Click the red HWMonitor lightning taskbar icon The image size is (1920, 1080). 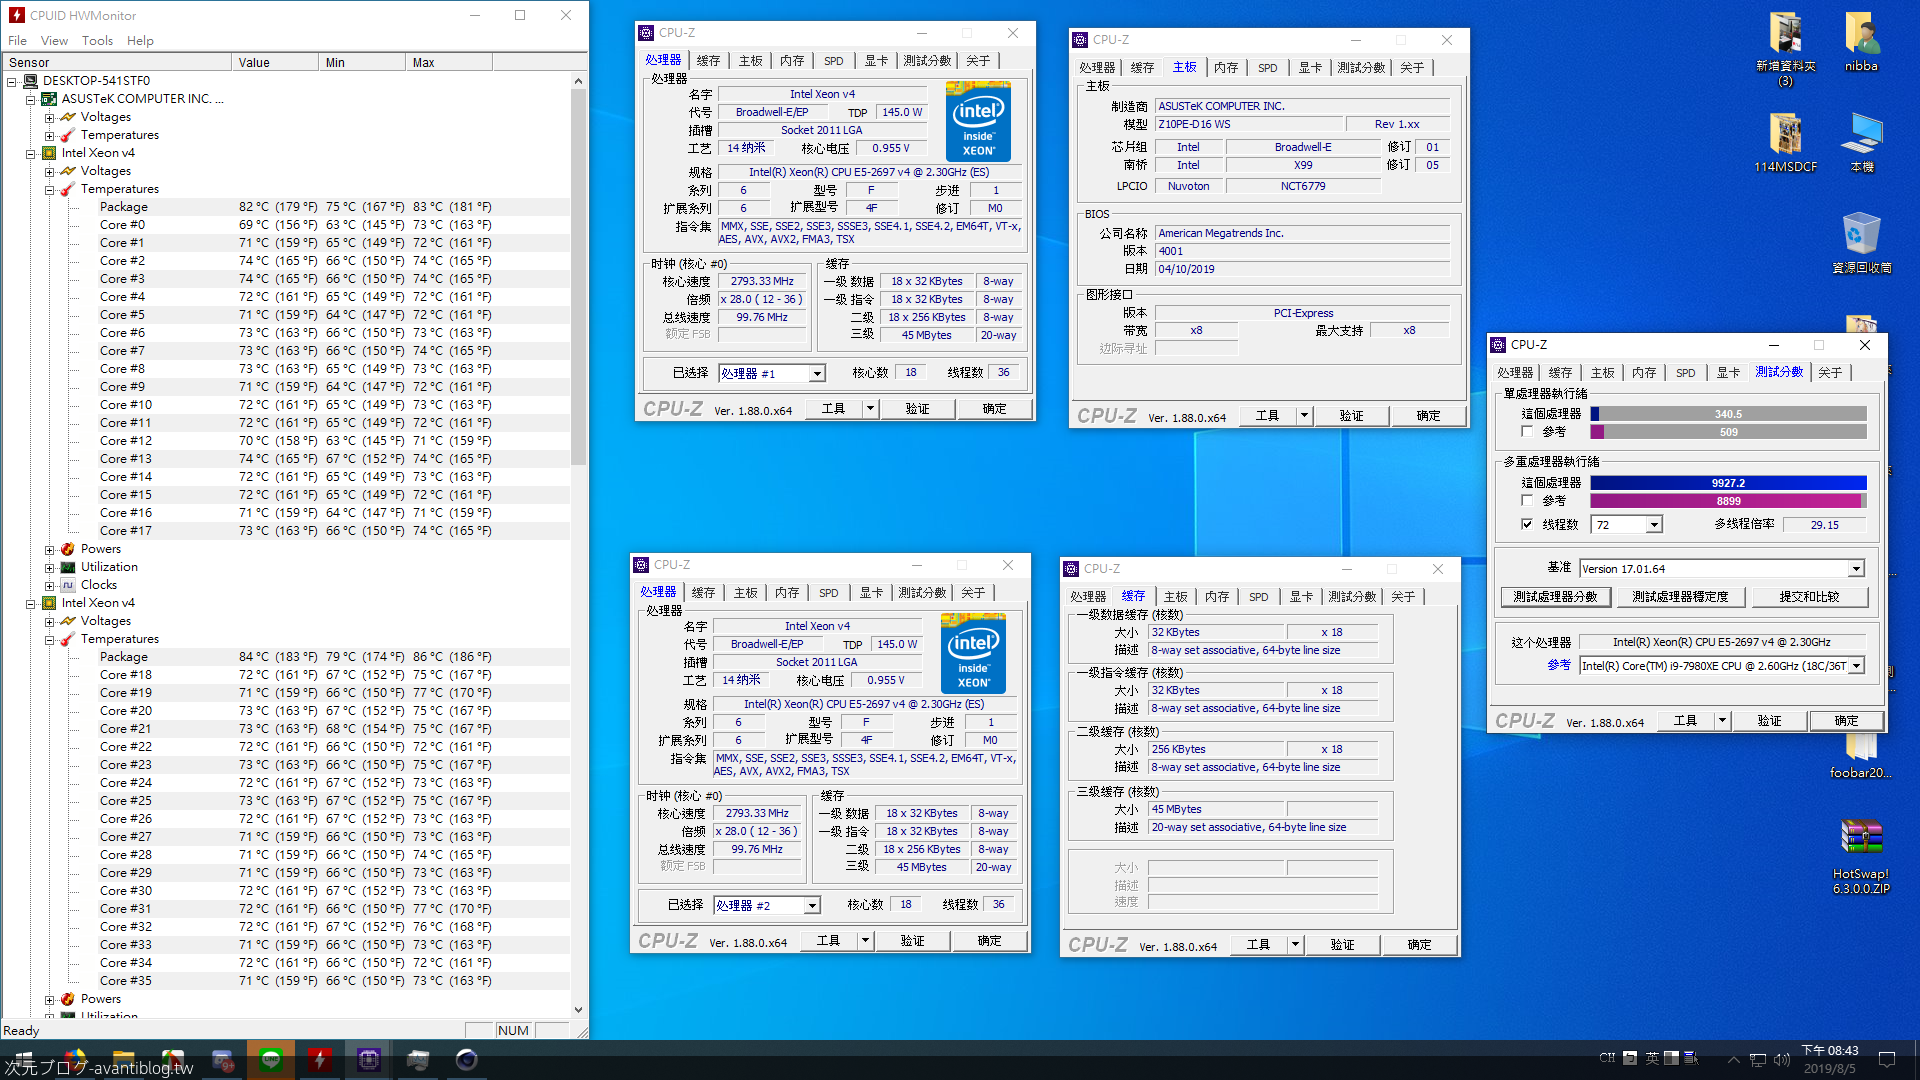[319, 1060]
